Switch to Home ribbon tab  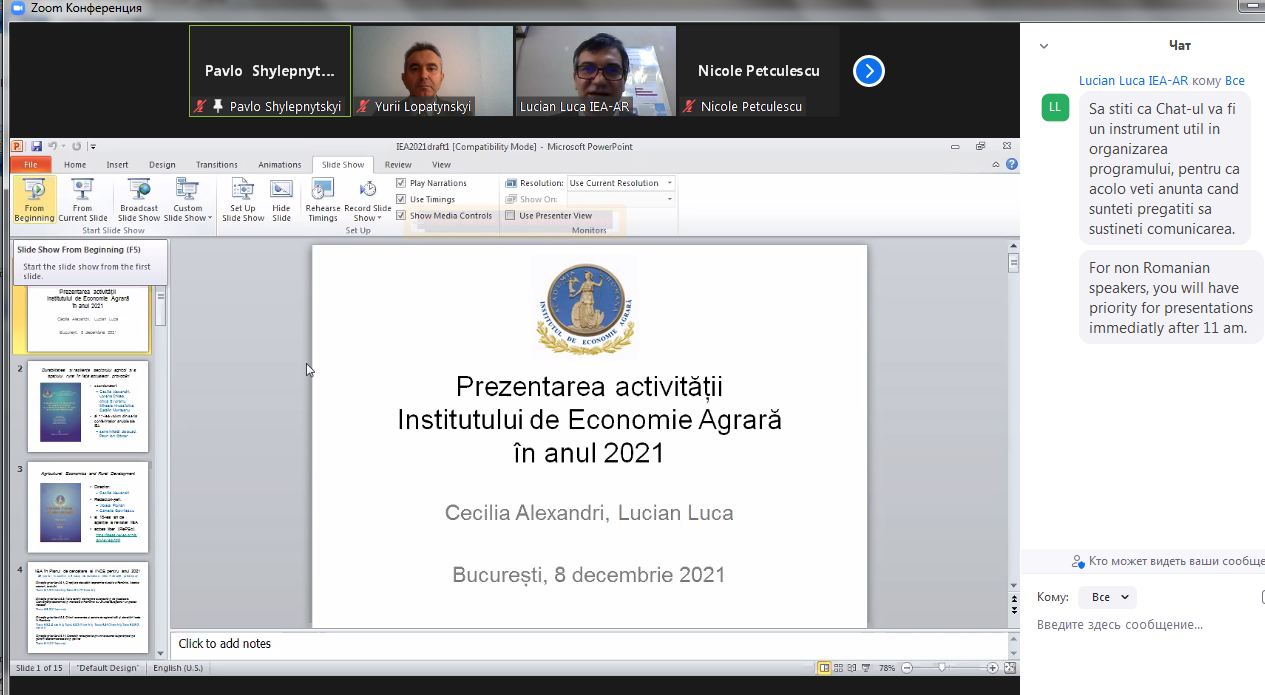point(75,165)
